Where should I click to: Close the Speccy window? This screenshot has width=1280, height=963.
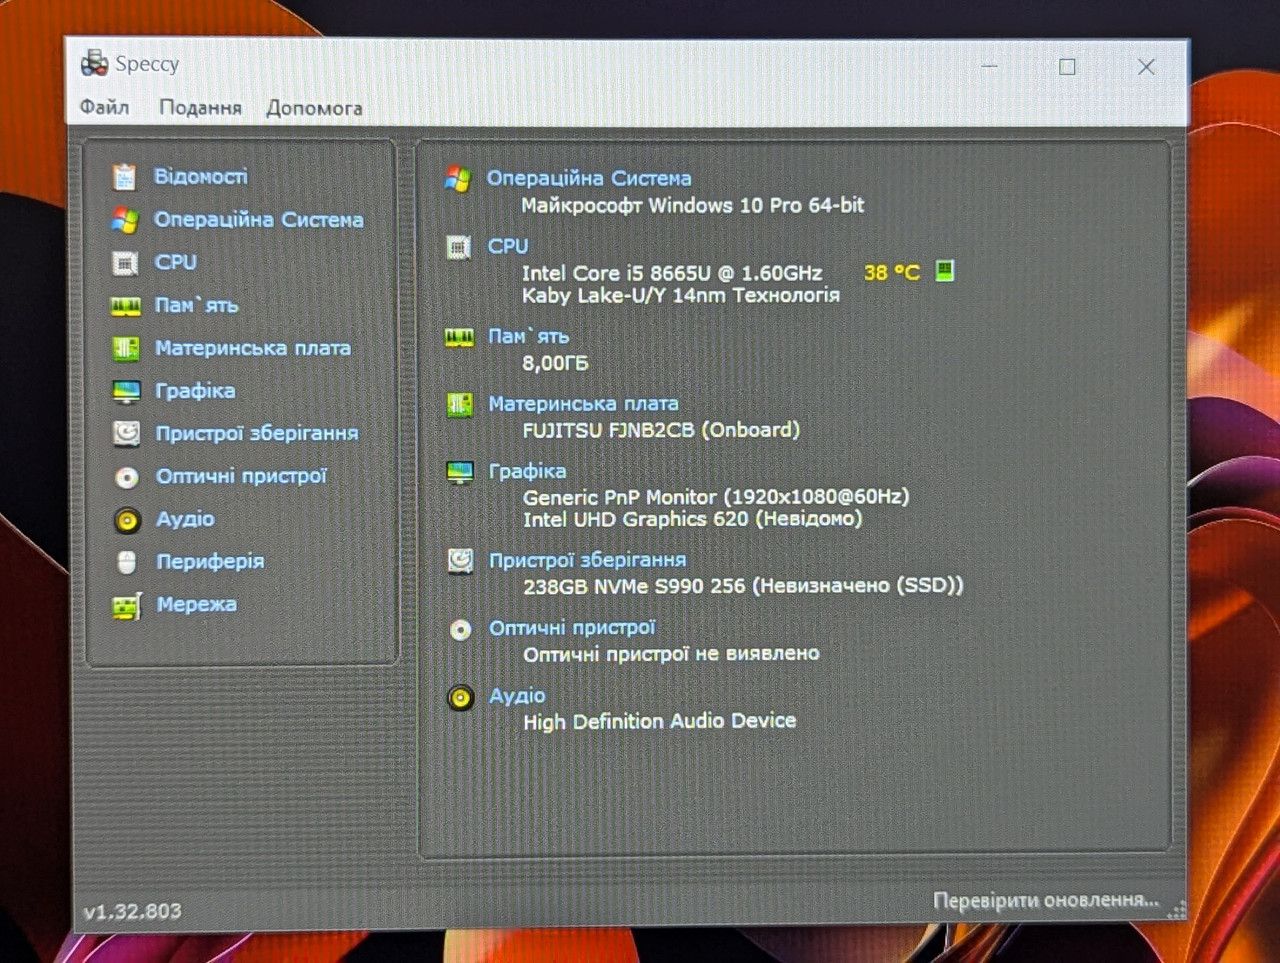[x=1146, y=67]
